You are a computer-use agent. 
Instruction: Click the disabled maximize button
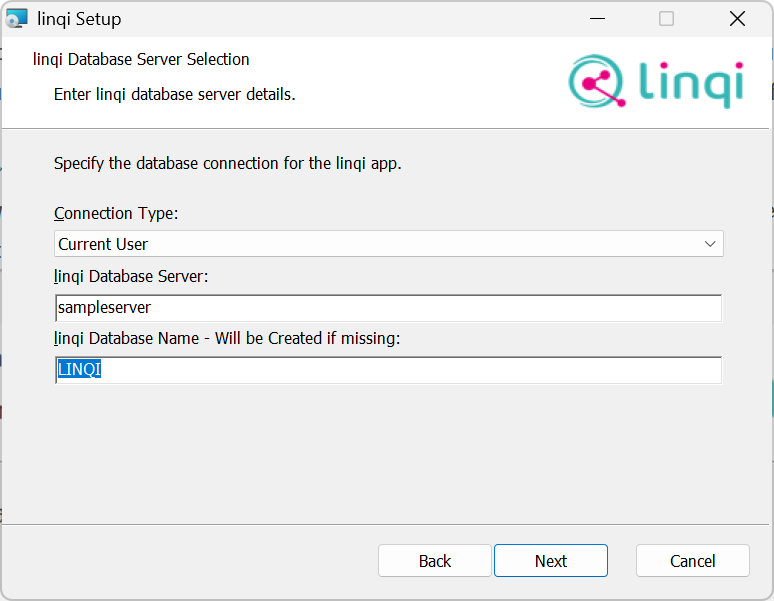666,19
